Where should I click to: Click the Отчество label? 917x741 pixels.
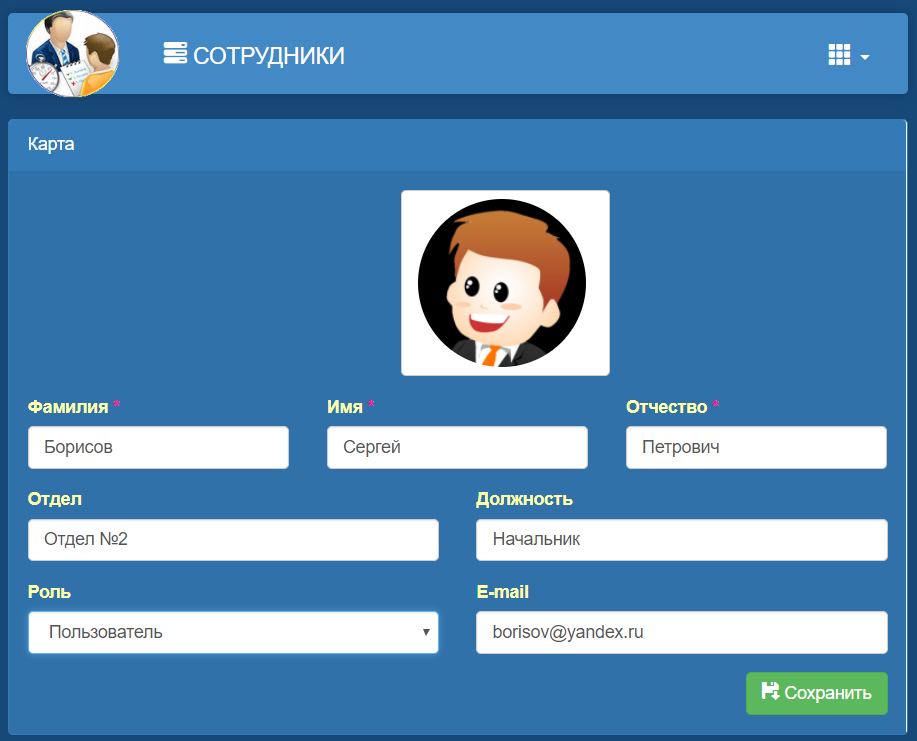click(667, 406)
